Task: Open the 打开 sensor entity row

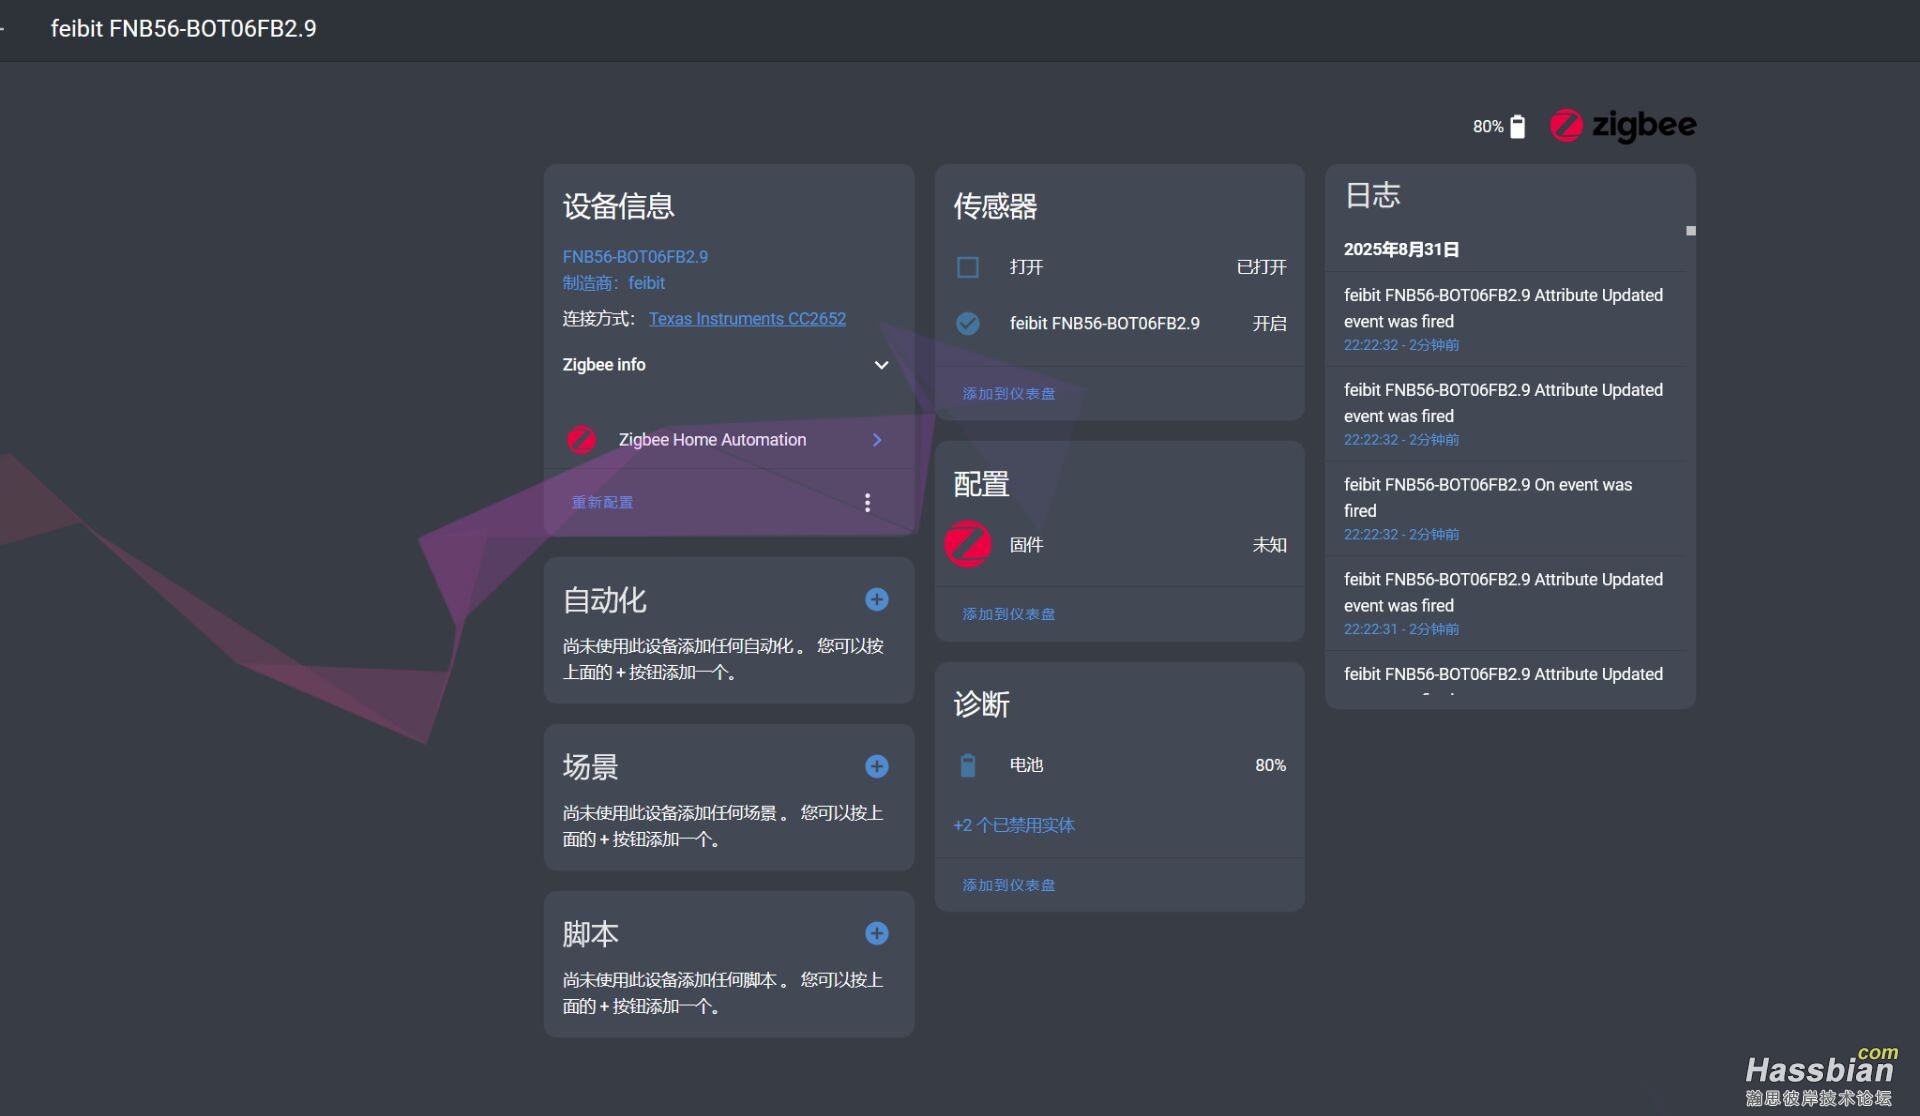Action: (1120, 267)
